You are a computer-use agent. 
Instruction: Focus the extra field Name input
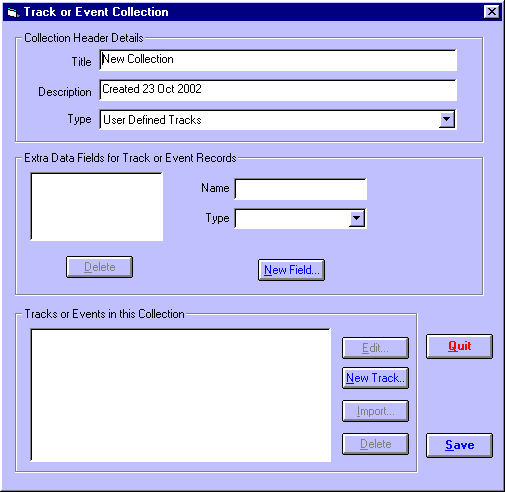(x=301, y=189)
